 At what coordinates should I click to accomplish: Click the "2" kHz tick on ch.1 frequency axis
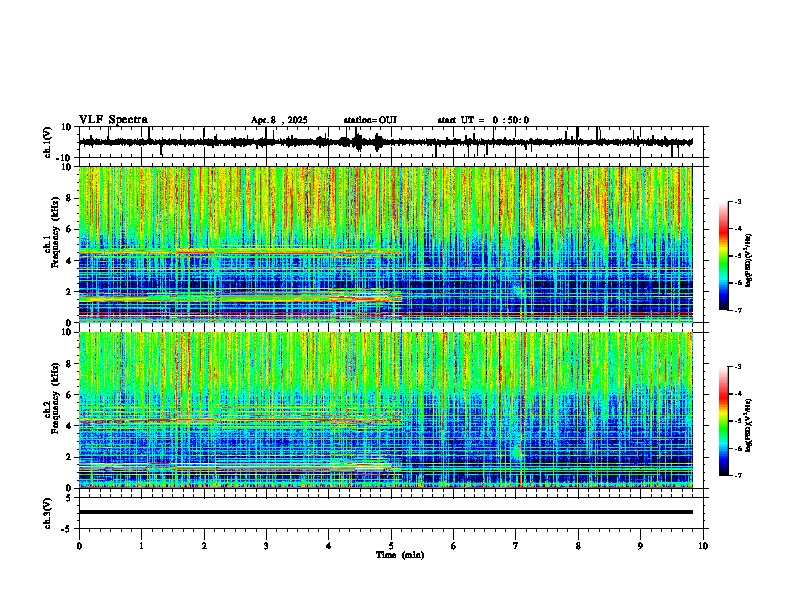tap(69, 291)
